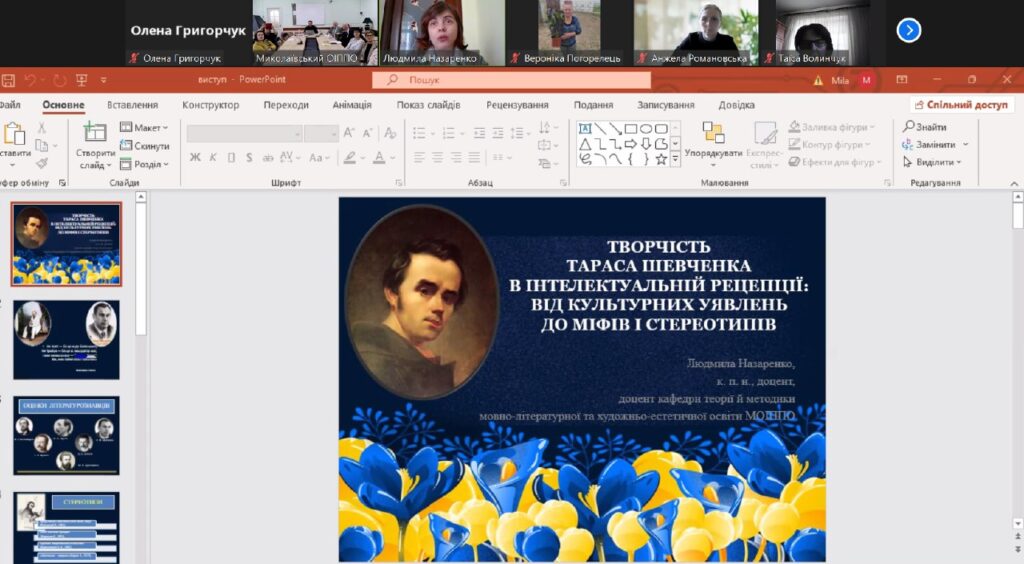Select the Основне ribbon tab
The height and width of the screenshot is (564, 1024).
[63, 104]
